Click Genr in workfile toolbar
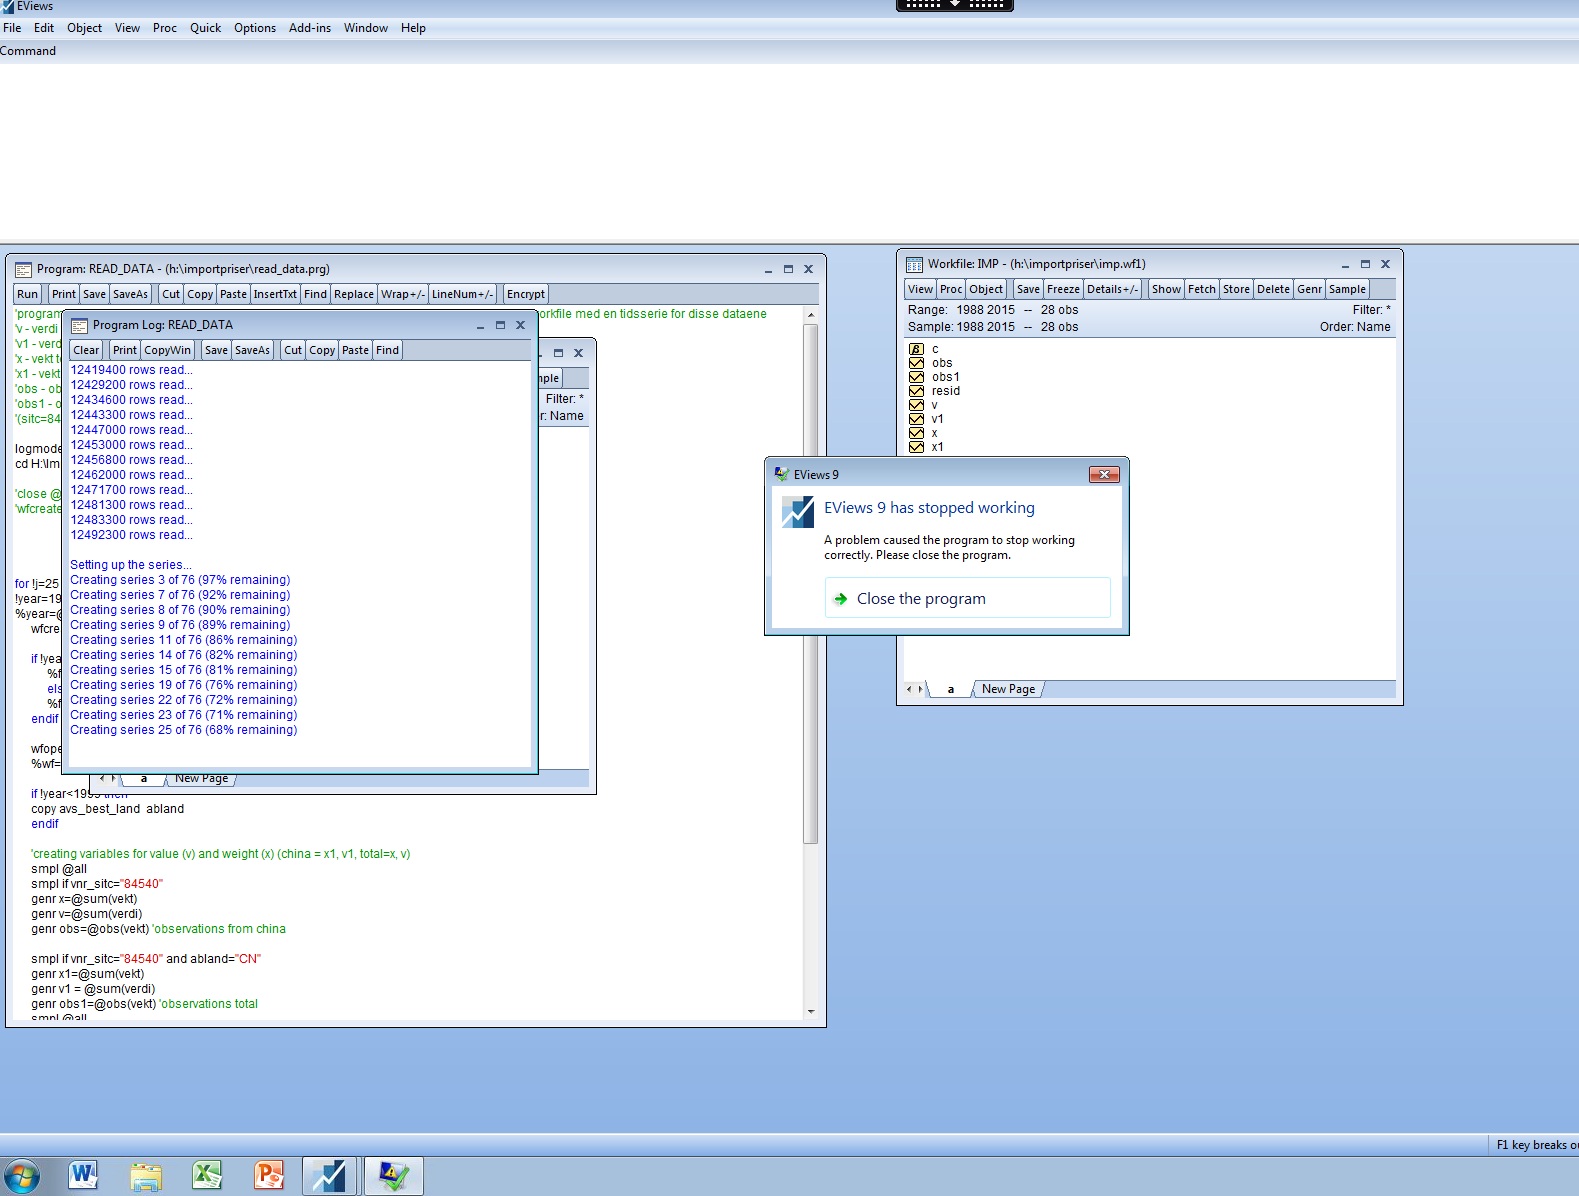The image size is (1579, 1196). pyautogui.click(x=1309, y=289)
